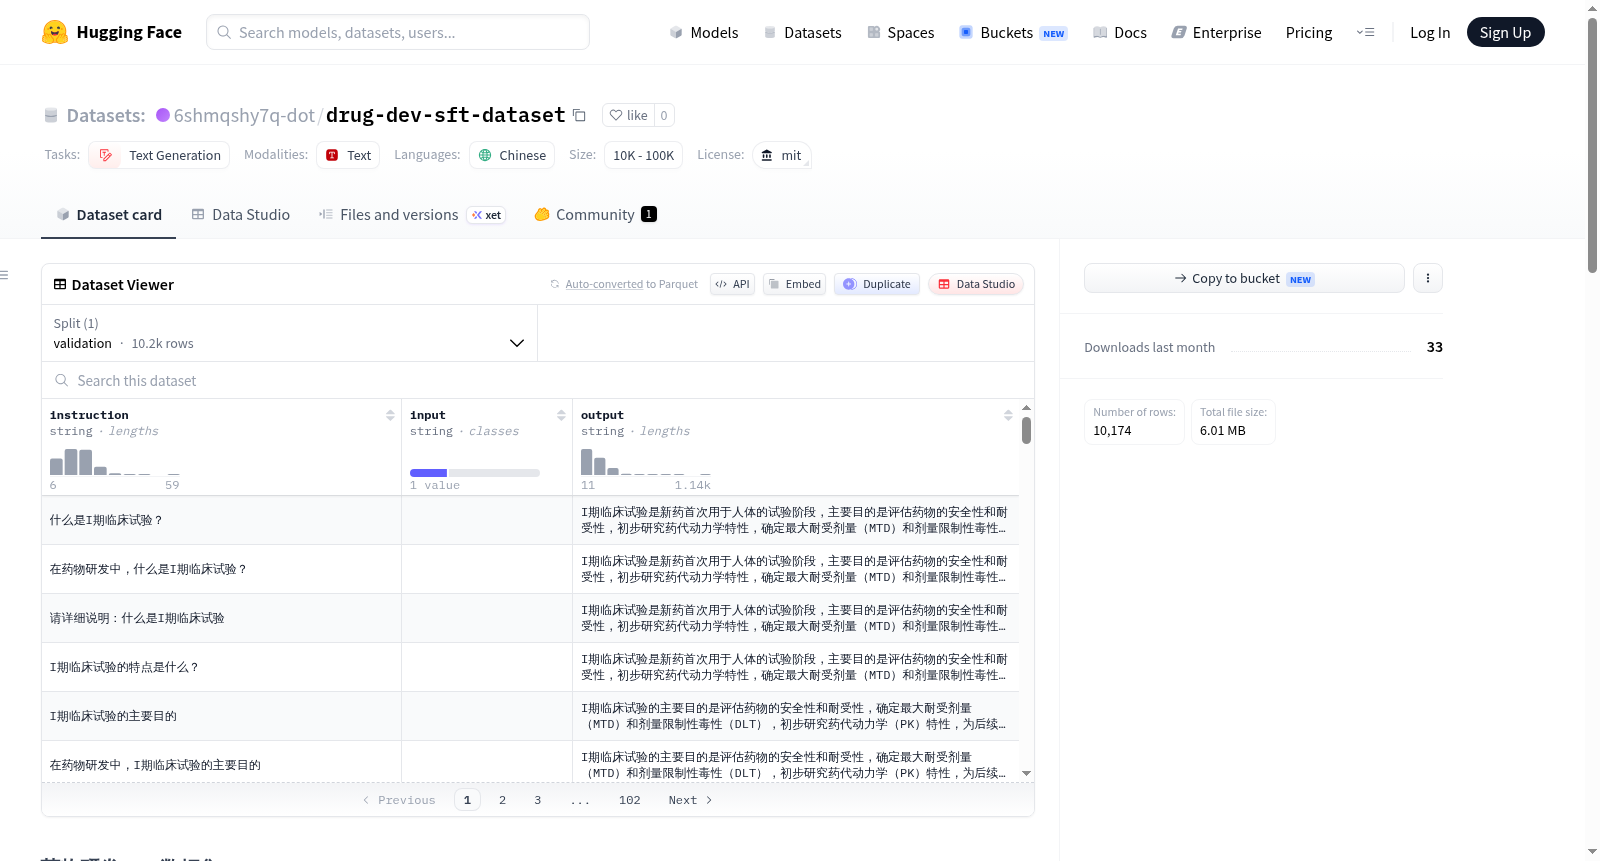Viewport: 1600px width, 861px height.
Task: Click the dataset viewer vertical scrollbar
Action: tap(1026, 431)
